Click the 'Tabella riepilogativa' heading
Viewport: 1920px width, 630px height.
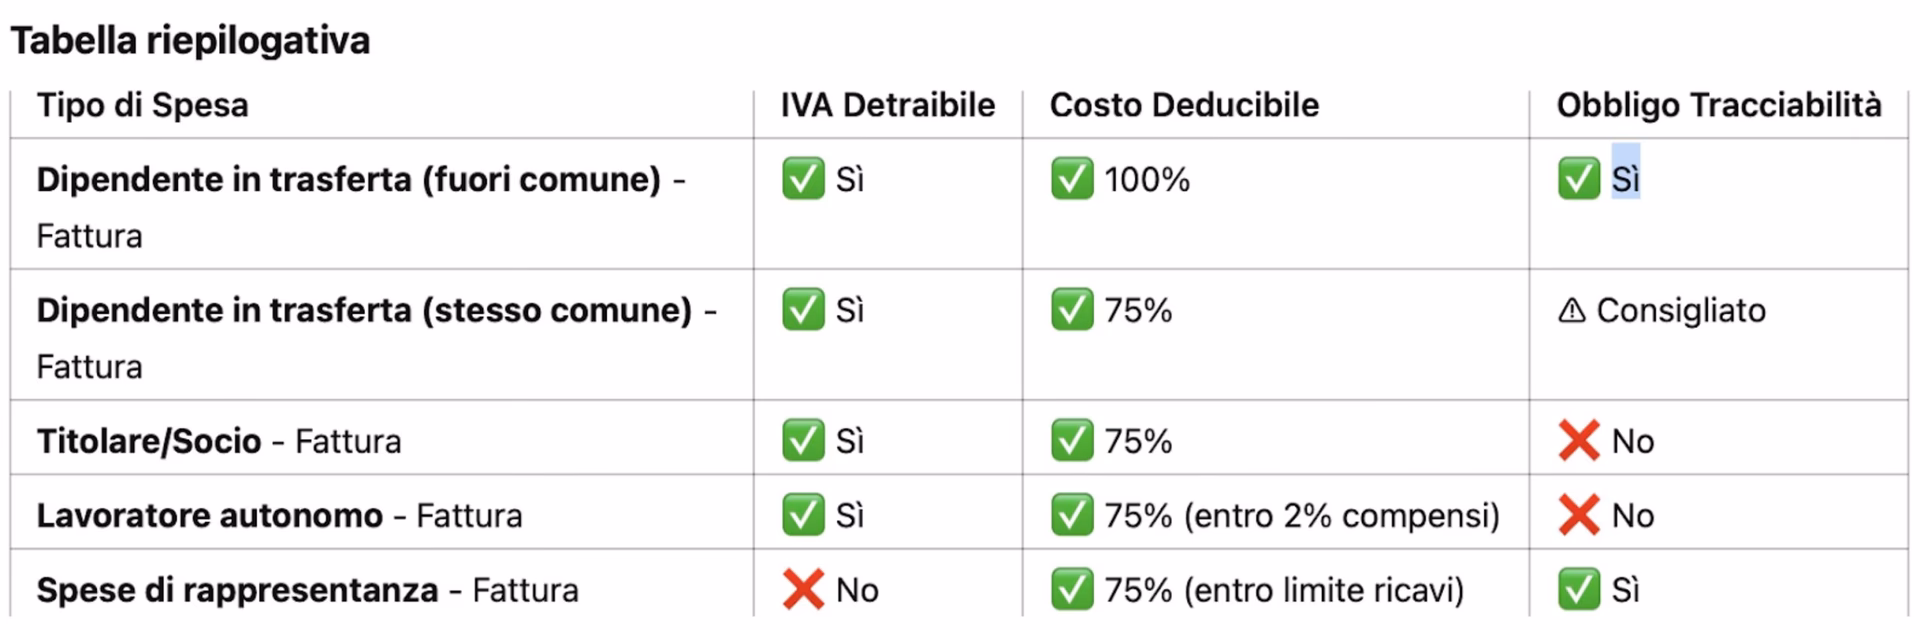(x=190, y=41)
